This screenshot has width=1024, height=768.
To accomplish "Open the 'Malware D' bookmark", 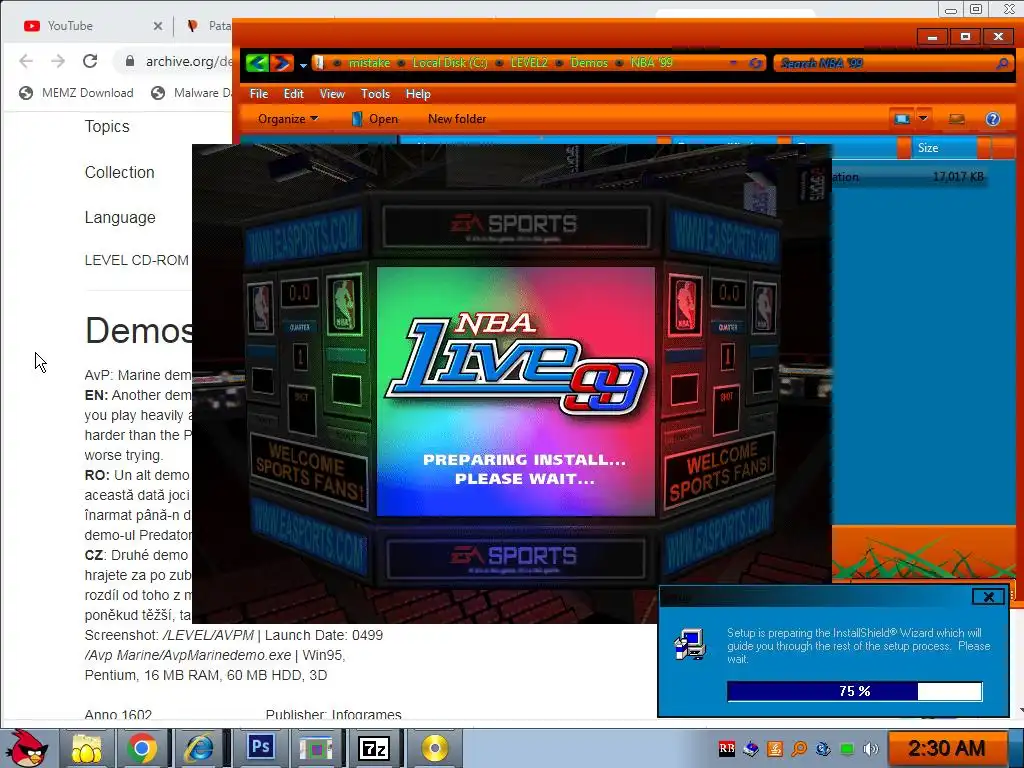I will point(191,93).
